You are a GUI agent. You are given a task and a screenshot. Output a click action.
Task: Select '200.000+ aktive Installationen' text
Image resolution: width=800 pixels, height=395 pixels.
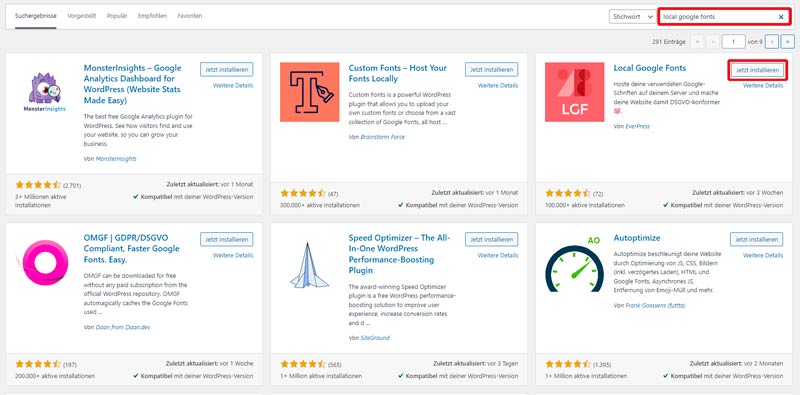55,376
